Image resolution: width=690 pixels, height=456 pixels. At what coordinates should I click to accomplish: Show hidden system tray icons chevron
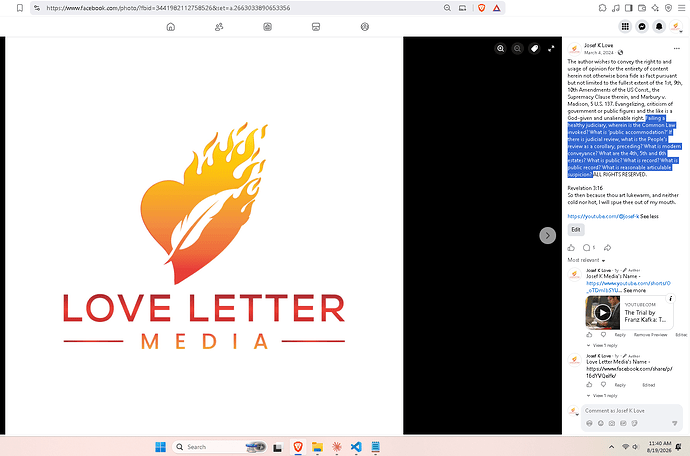point(611,447)
